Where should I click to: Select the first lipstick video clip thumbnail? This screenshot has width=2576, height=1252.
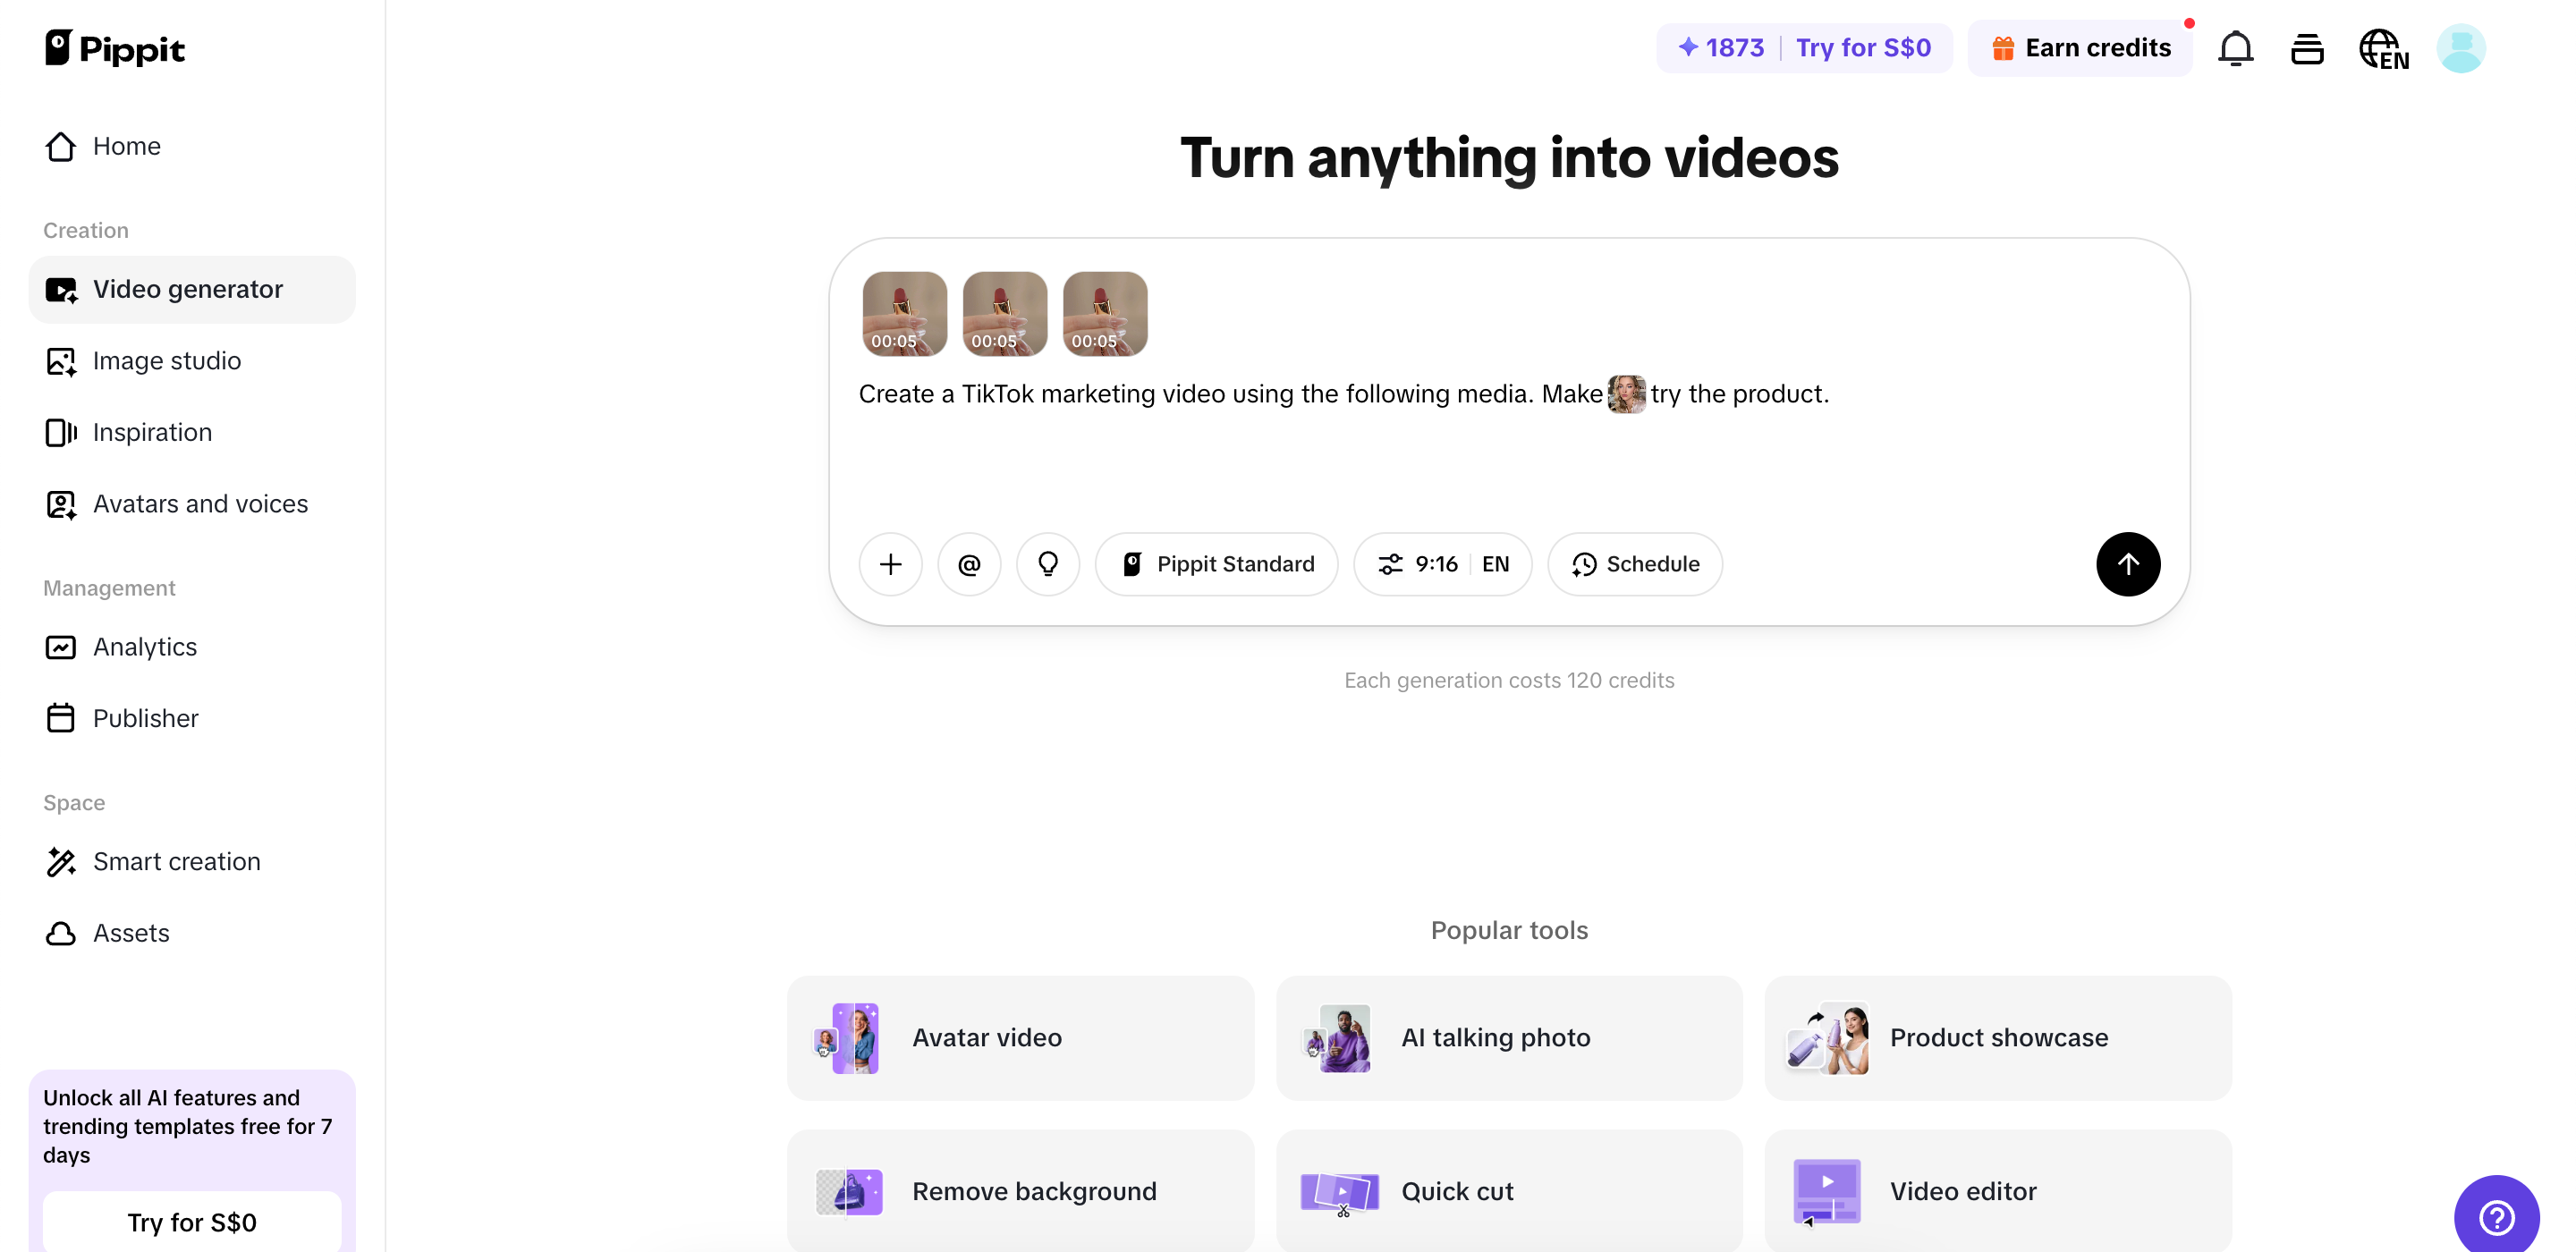(904, 313)
